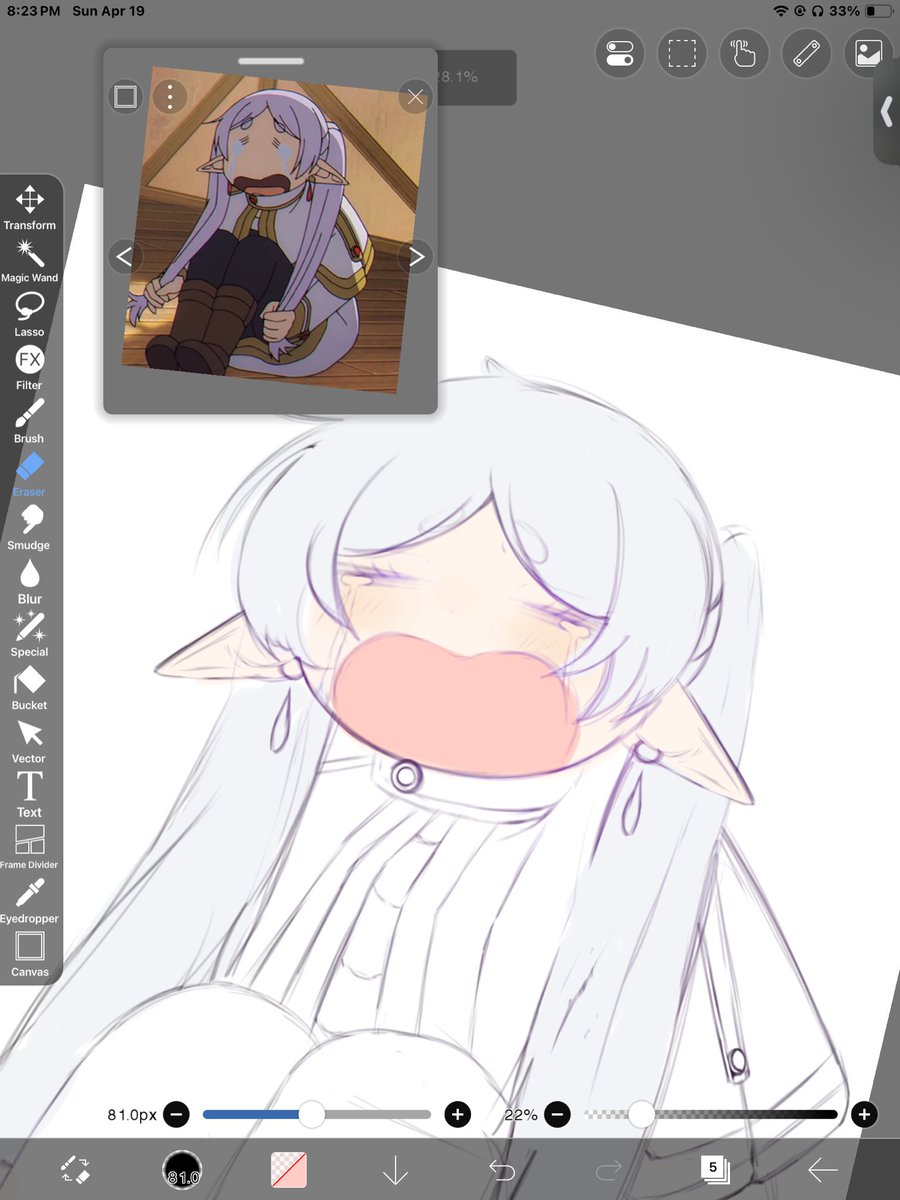Open the stabilizer hand icon

coord(744,53)
